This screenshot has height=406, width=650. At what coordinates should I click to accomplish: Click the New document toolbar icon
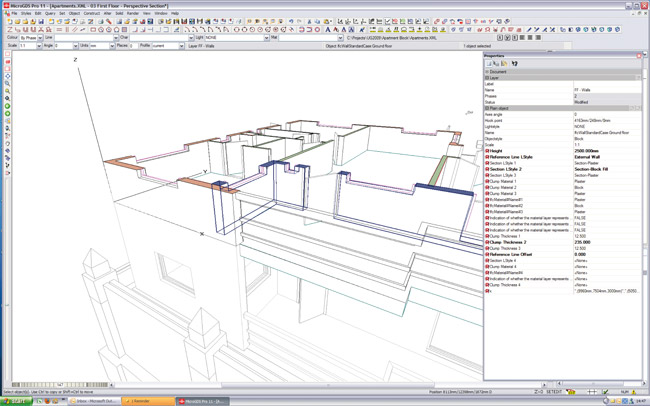pos(8,21)
